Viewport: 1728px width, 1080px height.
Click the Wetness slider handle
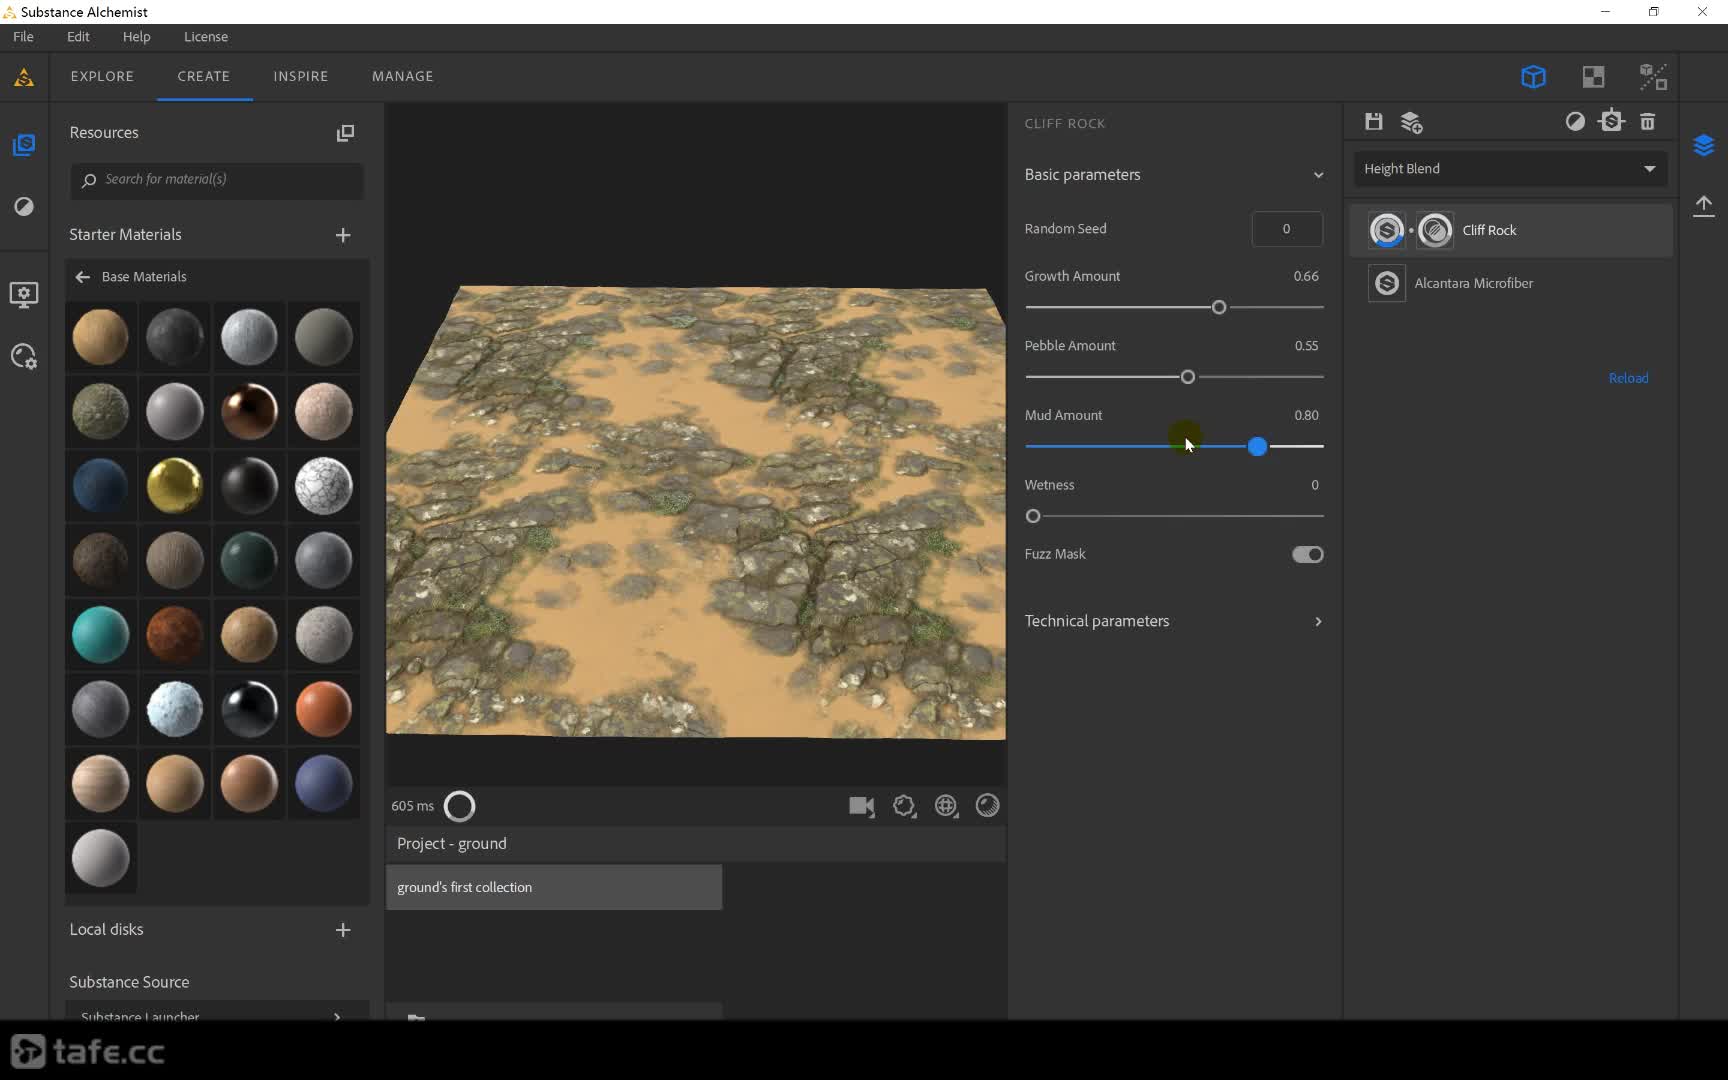click(1033, 517)
